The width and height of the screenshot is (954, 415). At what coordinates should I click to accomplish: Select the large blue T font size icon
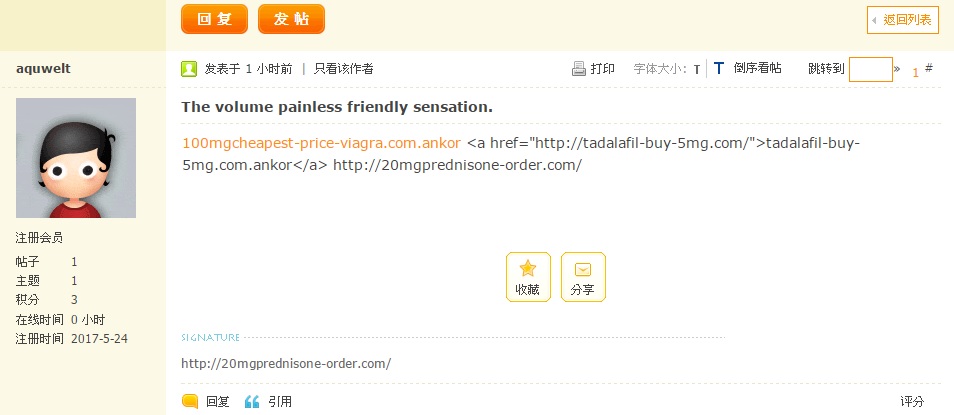tap(718, 69)
